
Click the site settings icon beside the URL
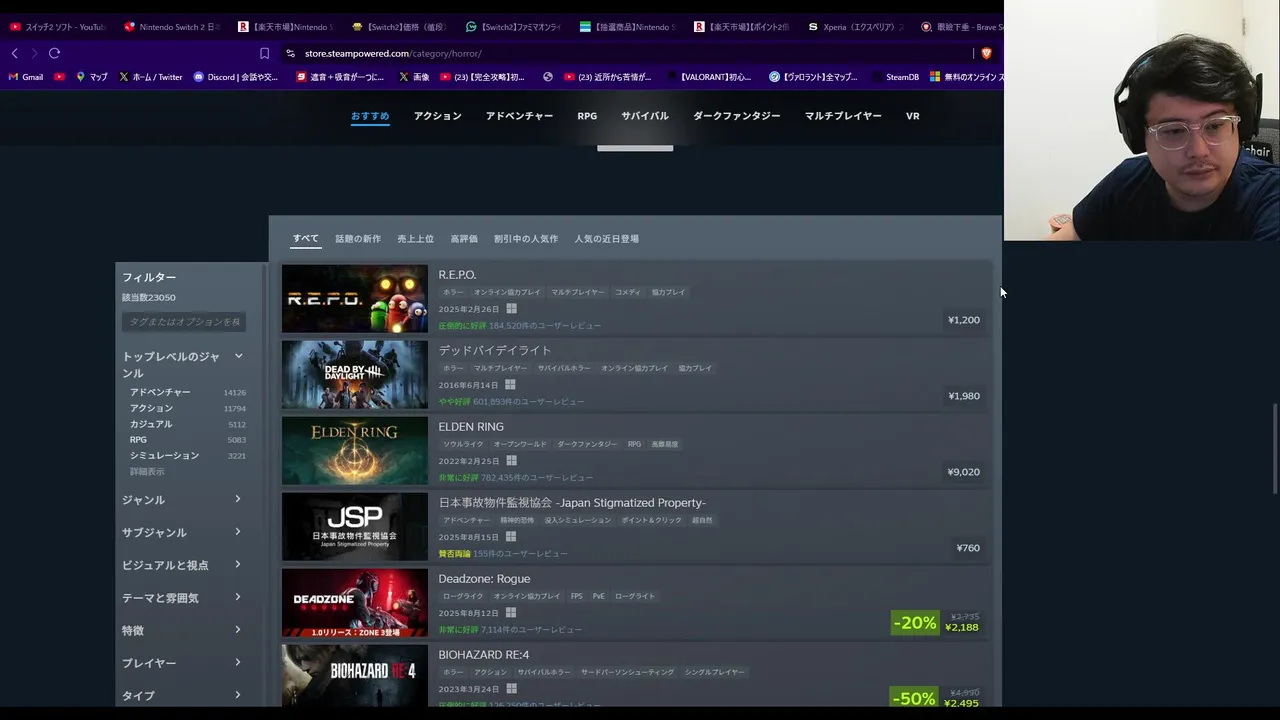click(x=290, y=53)
